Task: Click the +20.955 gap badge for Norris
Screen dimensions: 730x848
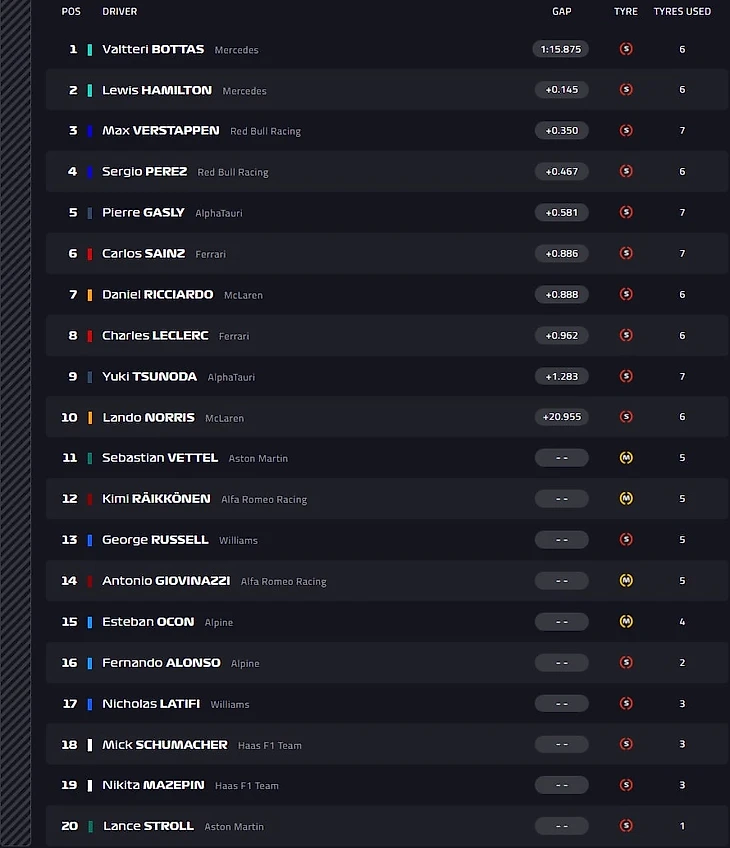Action: [x=561, y=417]
